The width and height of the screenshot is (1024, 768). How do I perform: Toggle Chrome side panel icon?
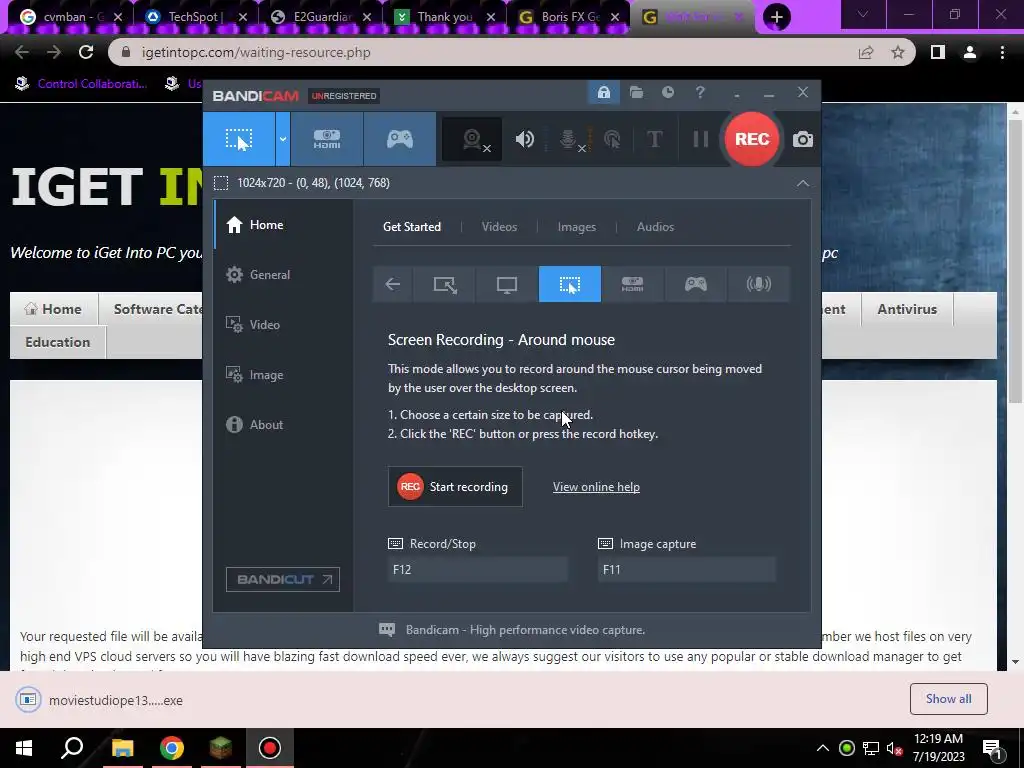coord(937,52)
